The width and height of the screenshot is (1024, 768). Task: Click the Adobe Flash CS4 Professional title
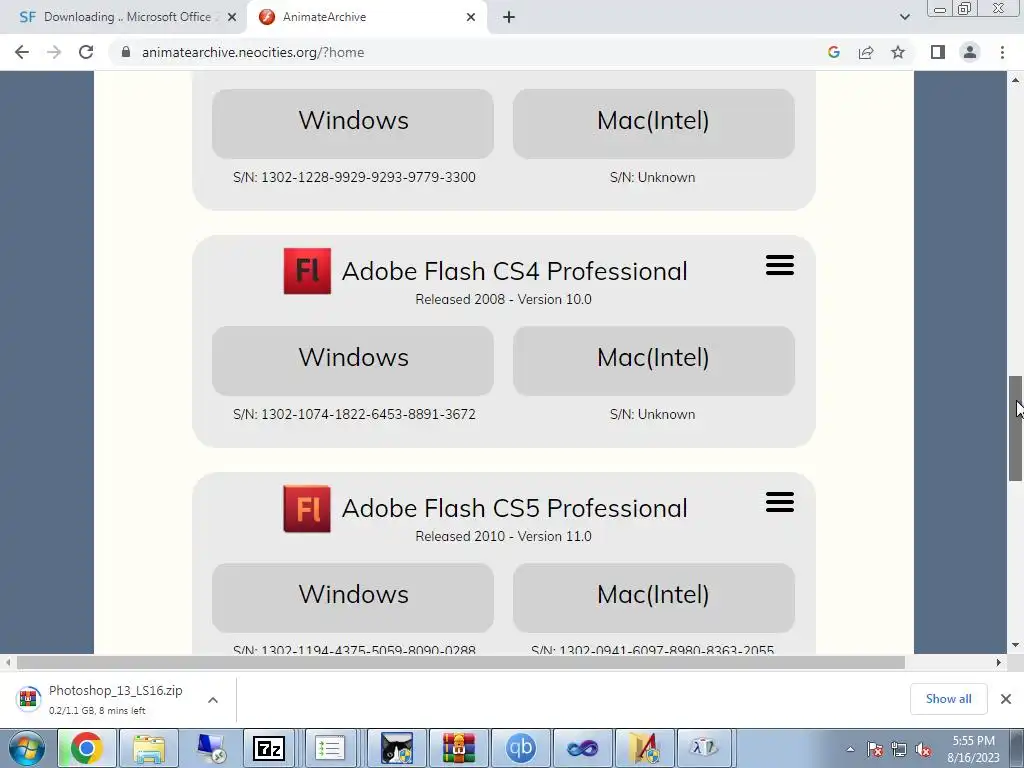coord(515,271)
